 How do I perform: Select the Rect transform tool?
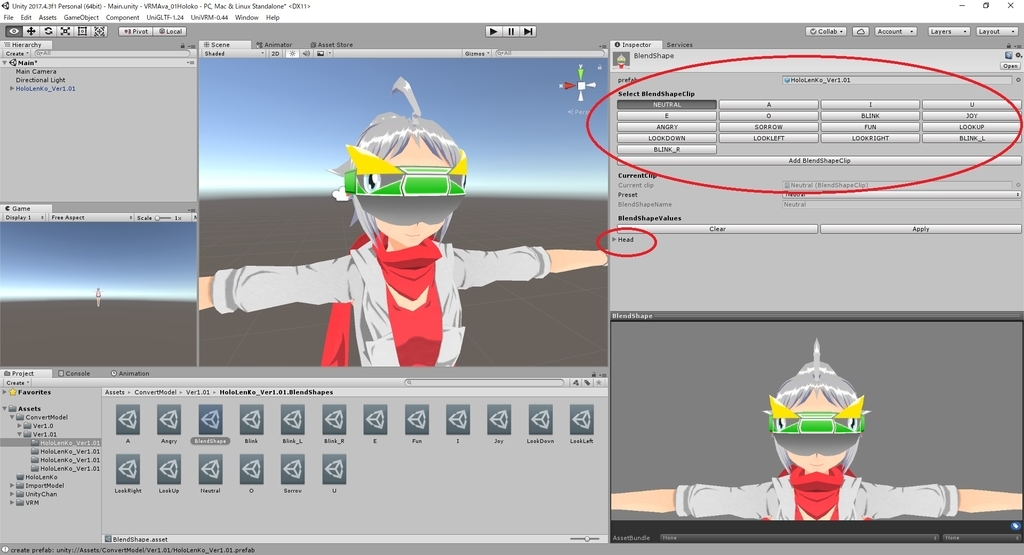[82, 31]
